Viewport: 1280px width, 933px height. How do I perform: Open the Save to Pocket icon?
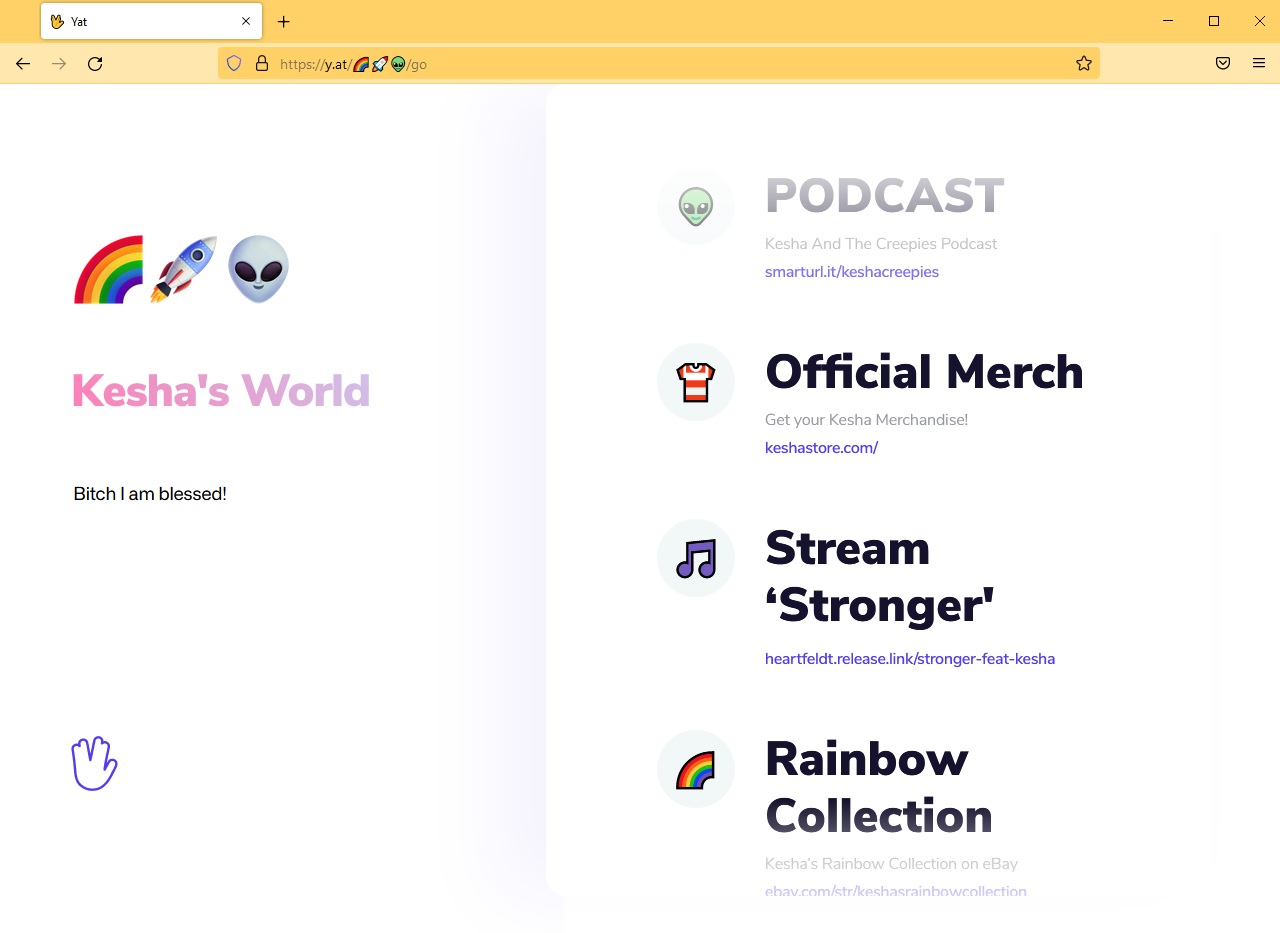pos(1222,64)
